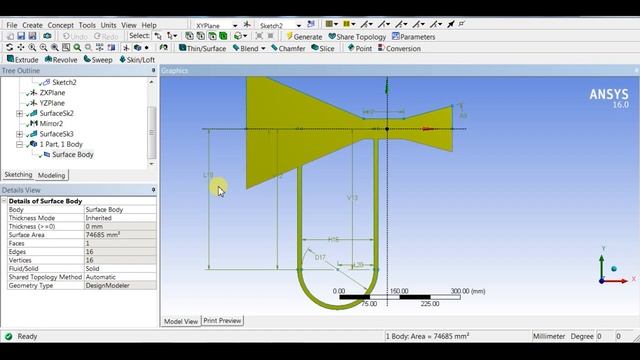This screenshot has height=360, width=640.
Task: Open the XYPlane plane dropdown
Action: [235, 25]
